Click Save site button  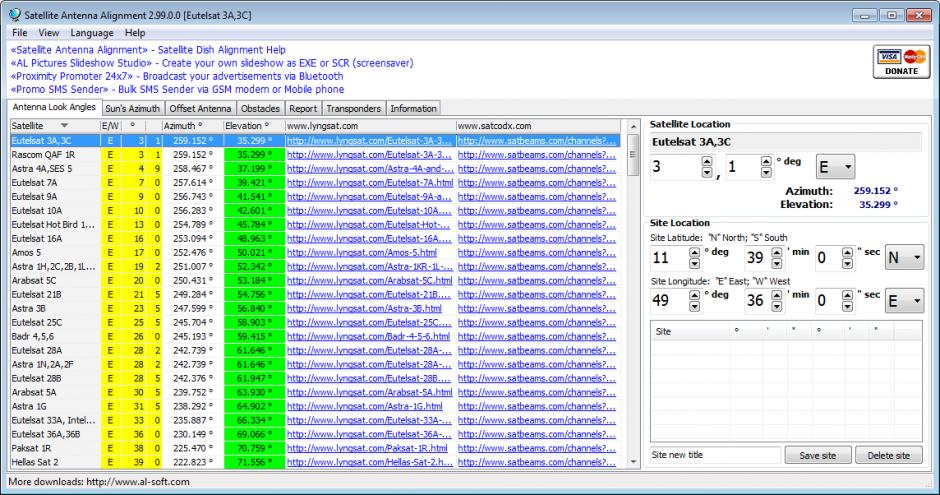click(818, 455)
